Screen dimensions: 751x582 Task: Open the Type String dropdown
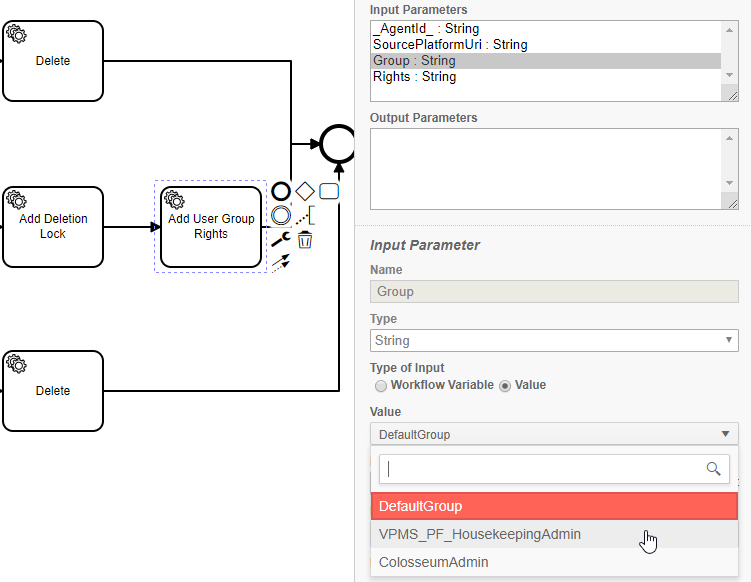click(x=554, y=341)
